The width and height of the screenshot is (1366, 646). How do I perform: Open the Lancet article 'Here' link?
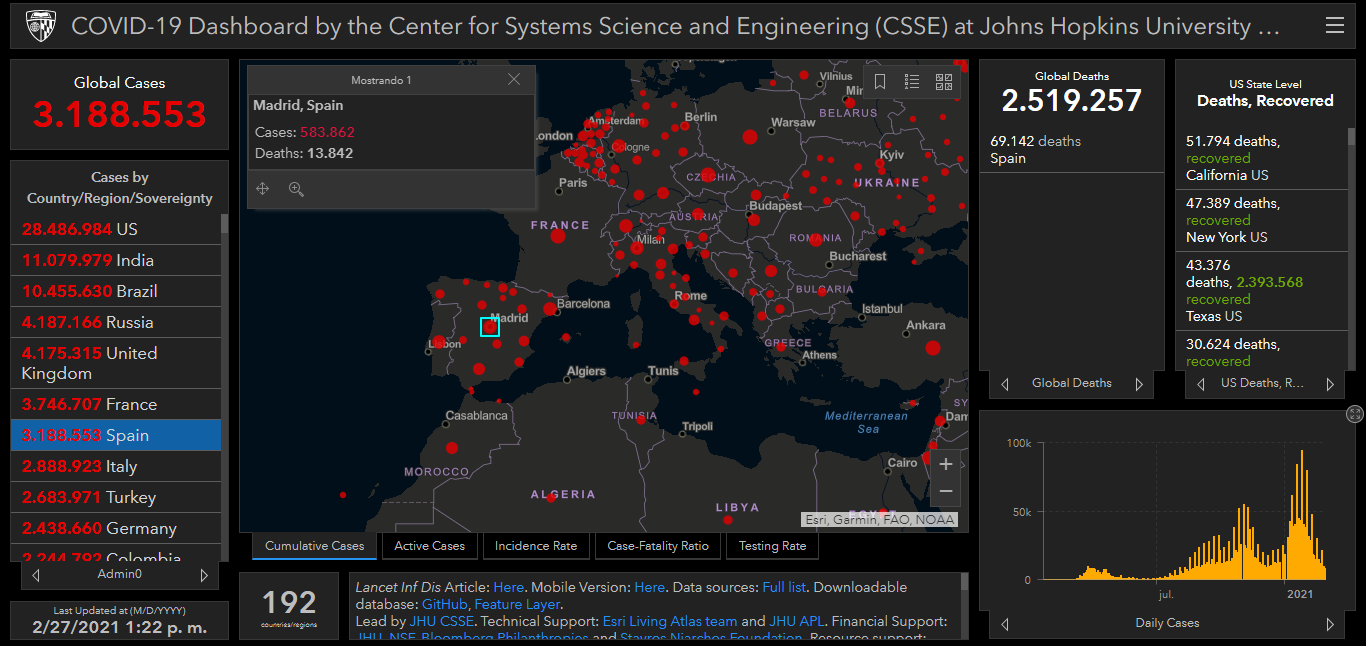click(508, 587)
